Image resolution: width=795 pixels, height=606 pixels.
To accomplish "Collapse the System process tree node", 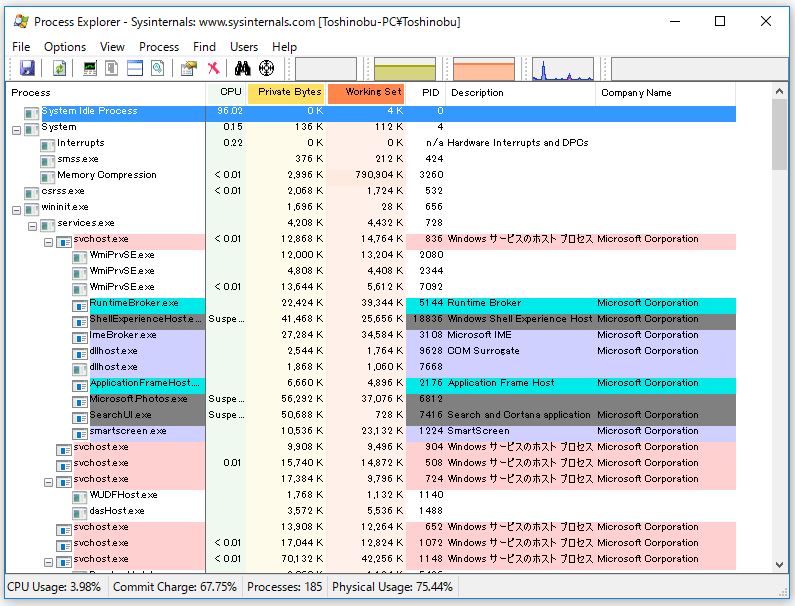I will [16, 130].
